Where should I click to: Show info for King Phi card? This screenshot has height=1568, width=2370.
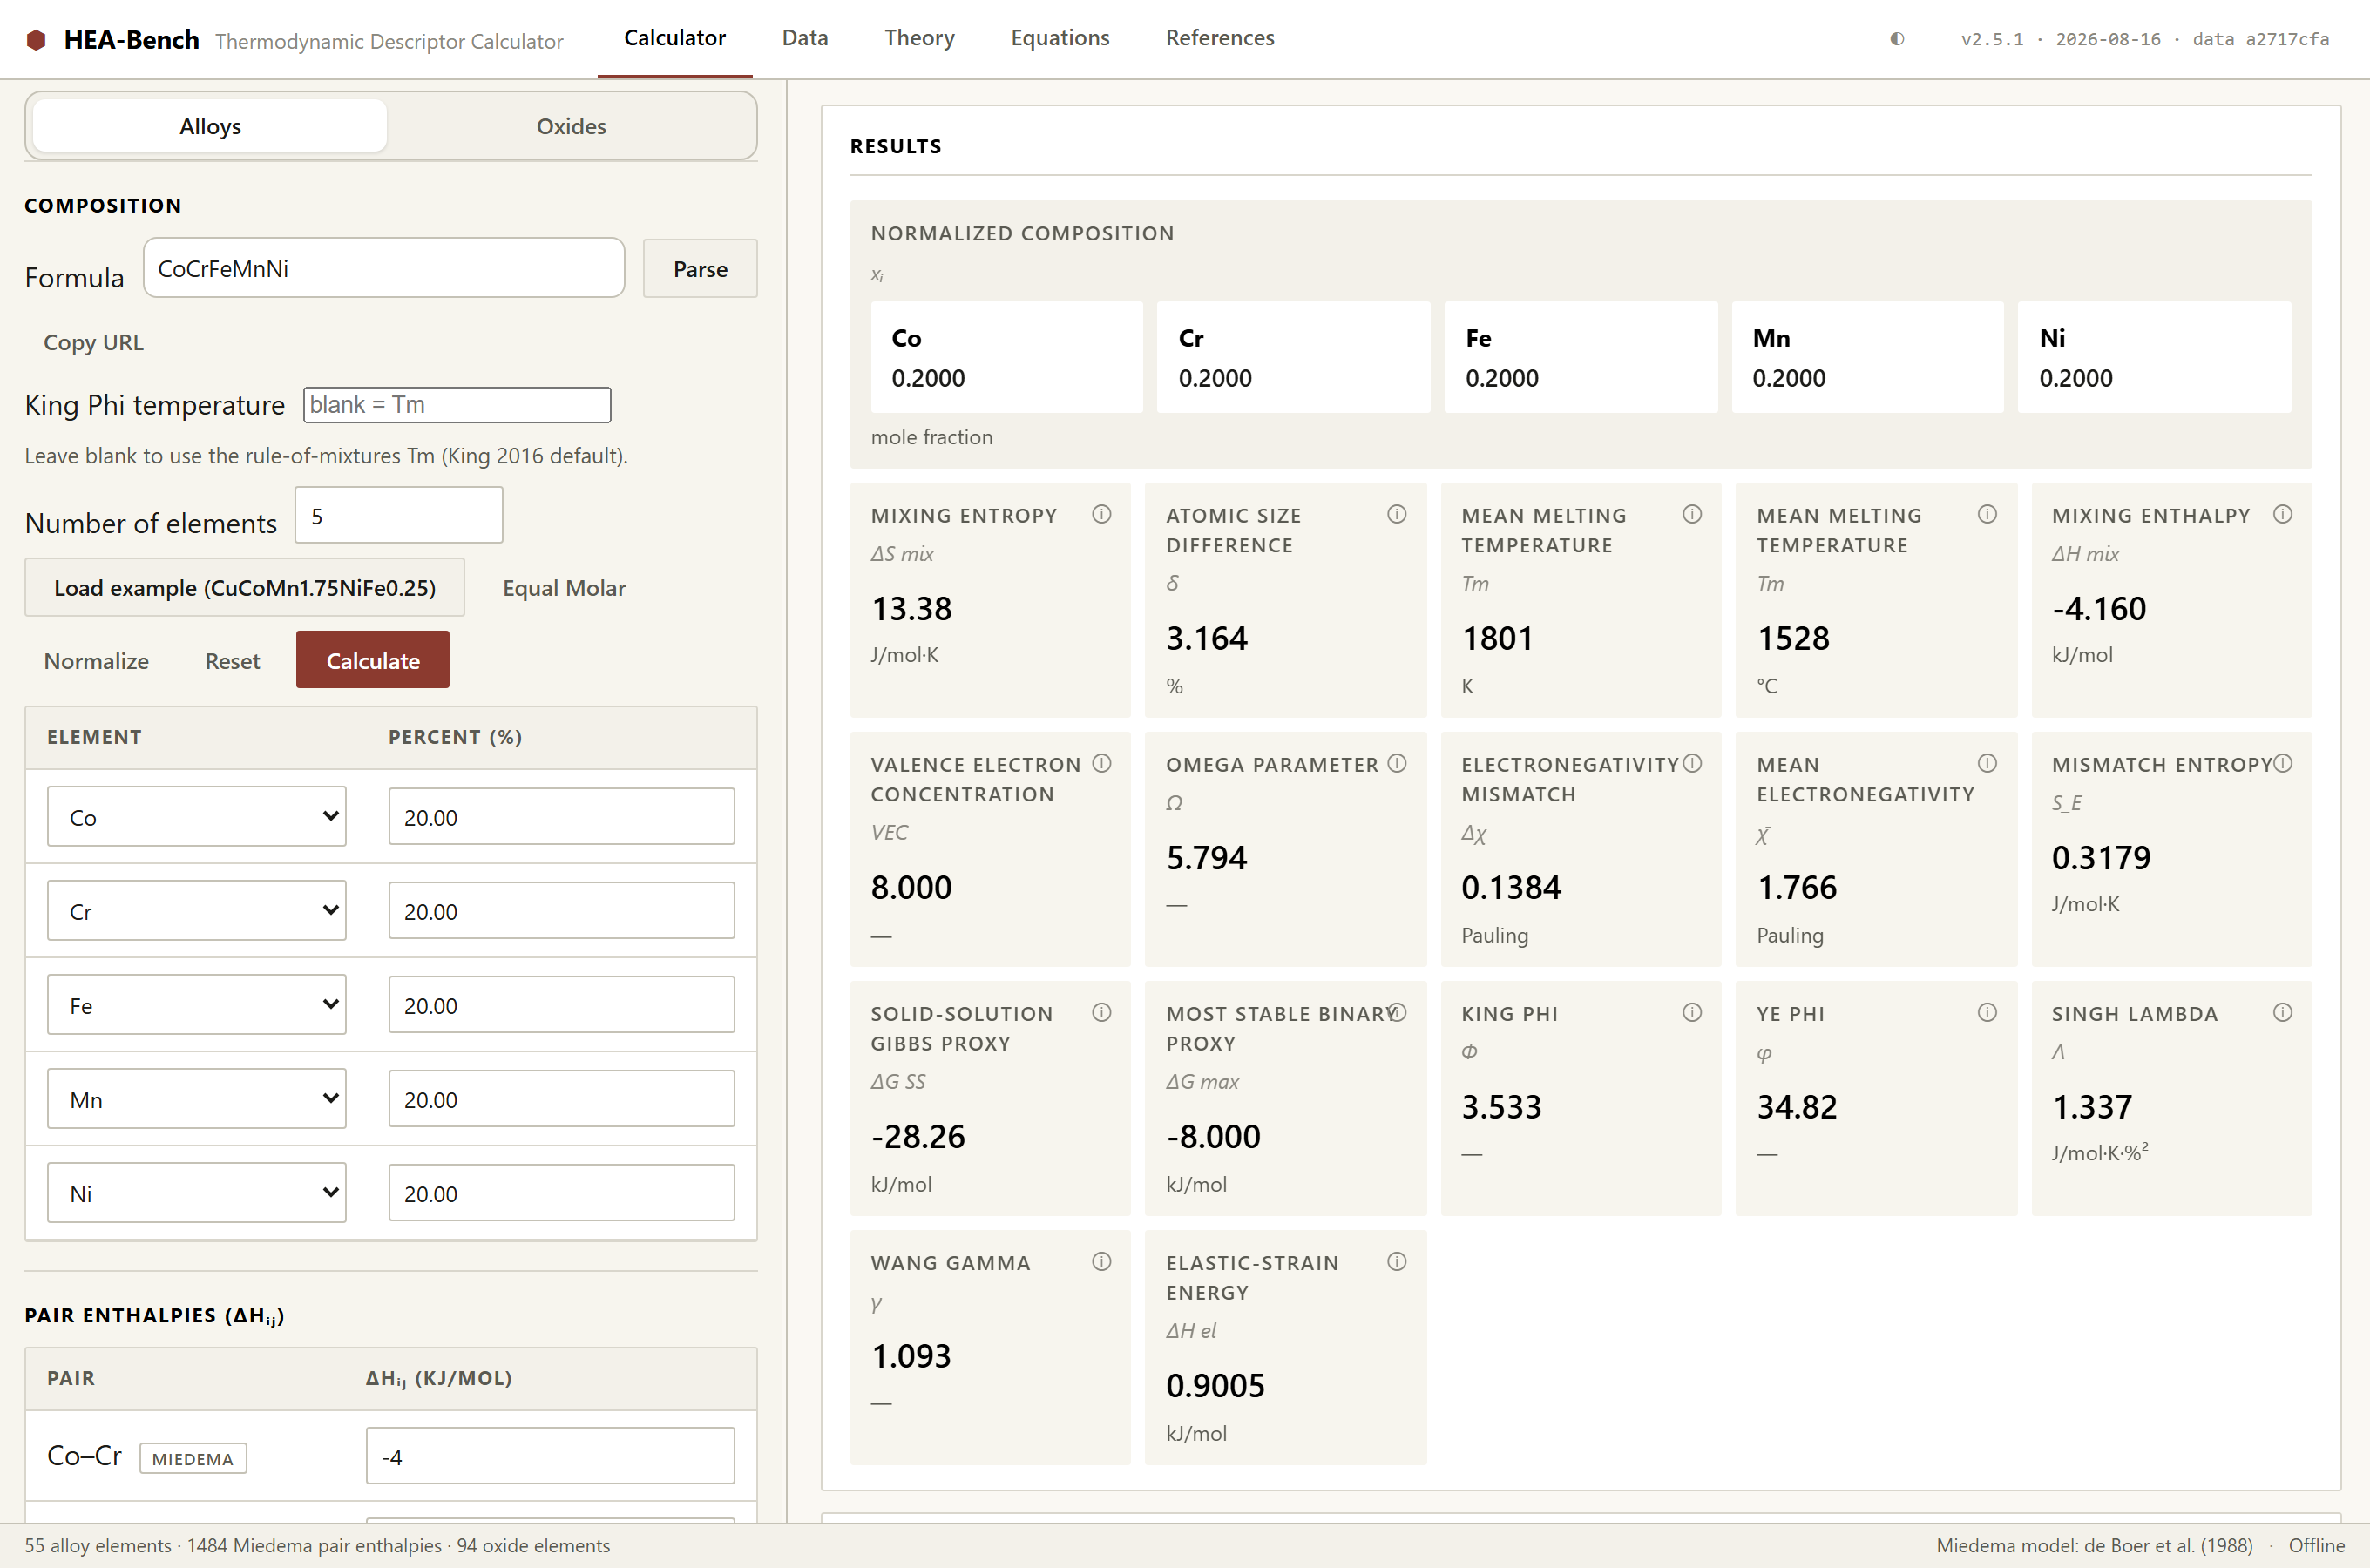[1691, 1012]
